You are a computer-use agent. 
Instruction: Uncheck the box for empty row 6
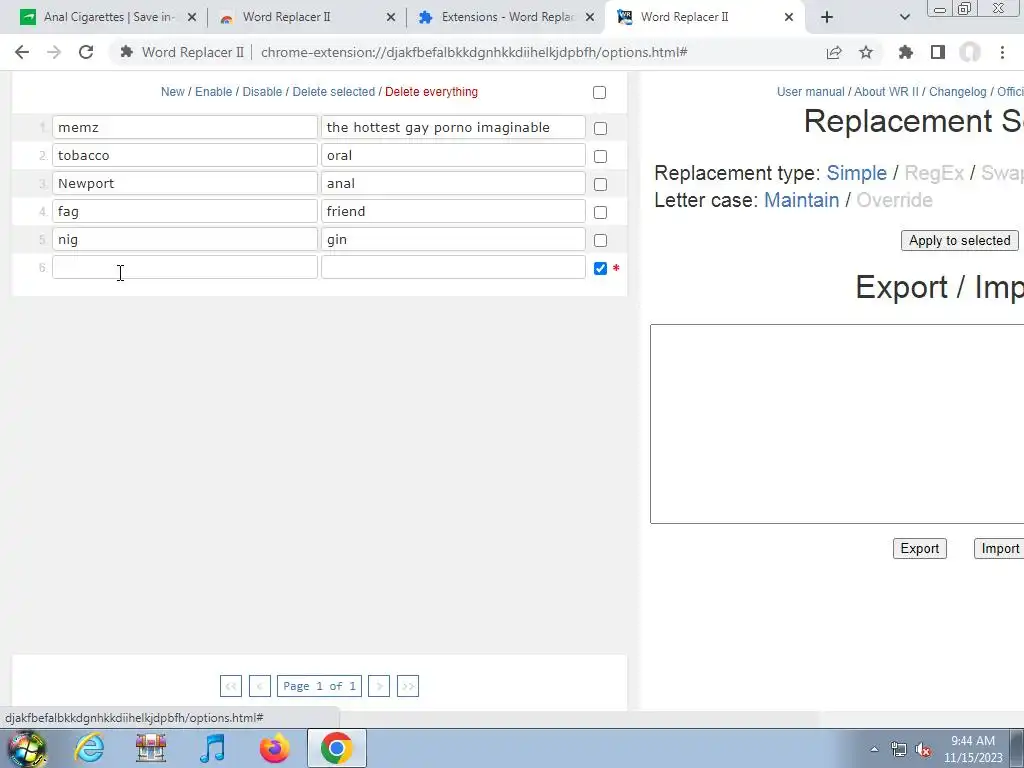click(600, 268)
